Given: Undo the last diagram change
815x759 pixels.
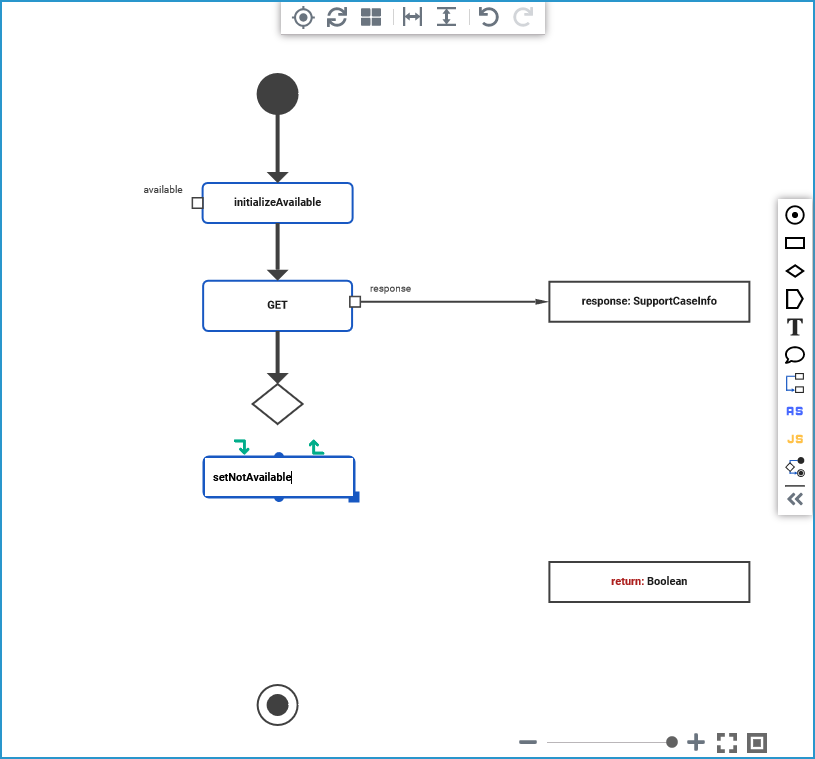Looking at the screenshot, I should 488,17.
